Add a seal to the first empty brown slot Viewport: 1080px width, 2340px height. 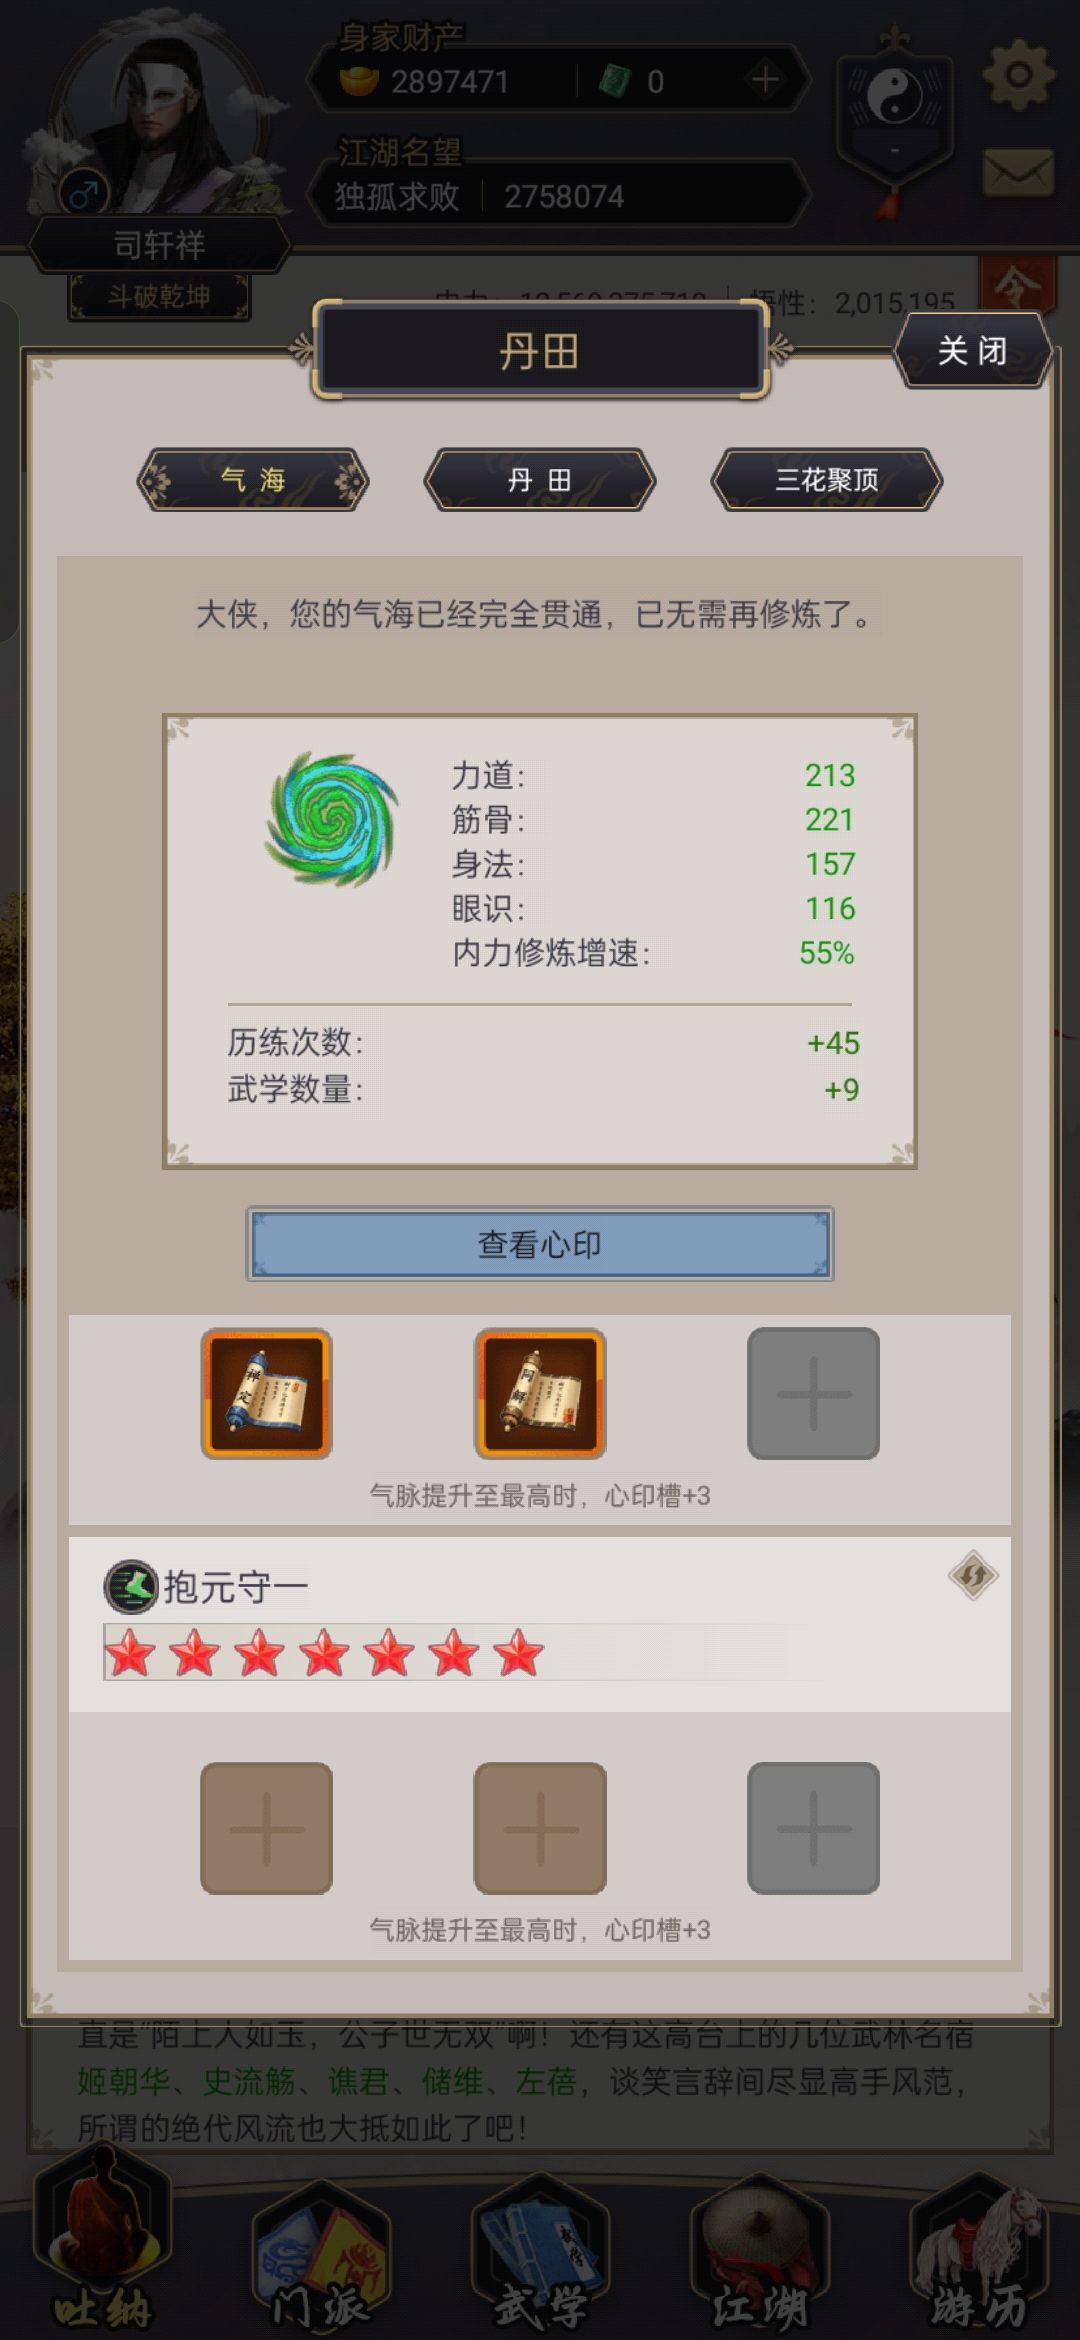click(x=266, y=1828)
